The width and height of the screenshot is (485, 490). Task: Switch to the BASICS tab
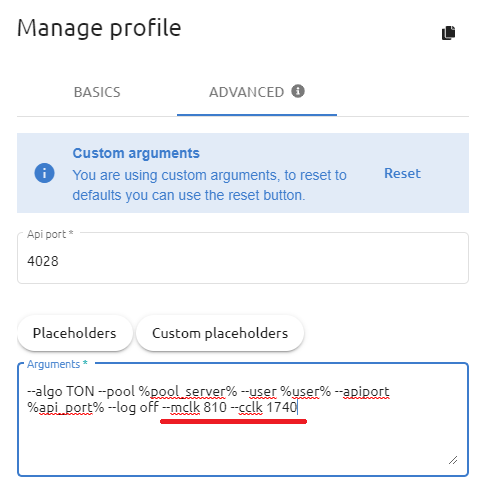pyautogui.click(x=97, y=92)
